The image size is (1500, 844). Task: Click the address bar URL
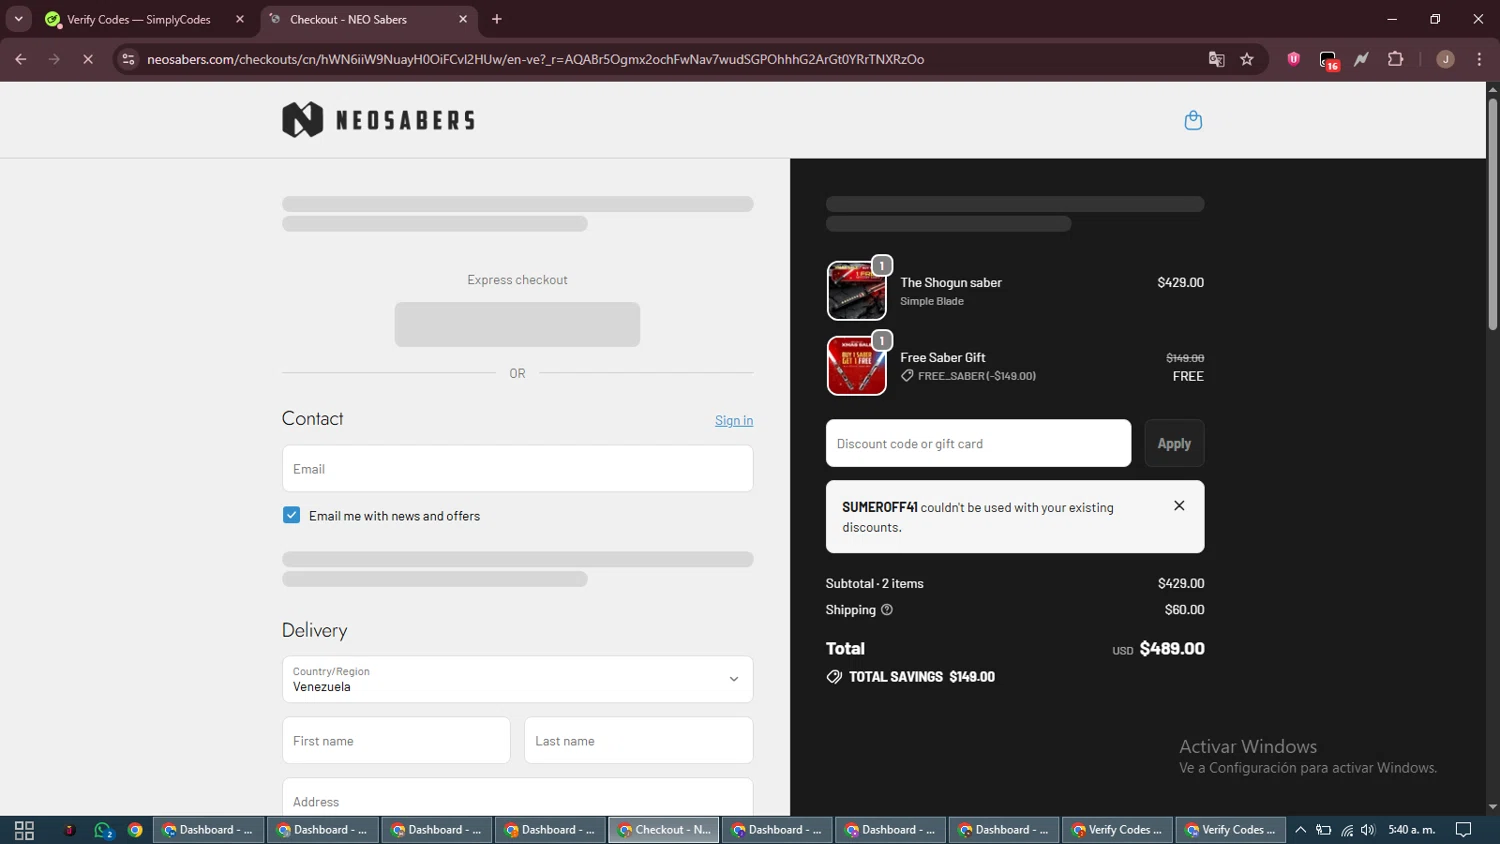(x=535, y=59)
